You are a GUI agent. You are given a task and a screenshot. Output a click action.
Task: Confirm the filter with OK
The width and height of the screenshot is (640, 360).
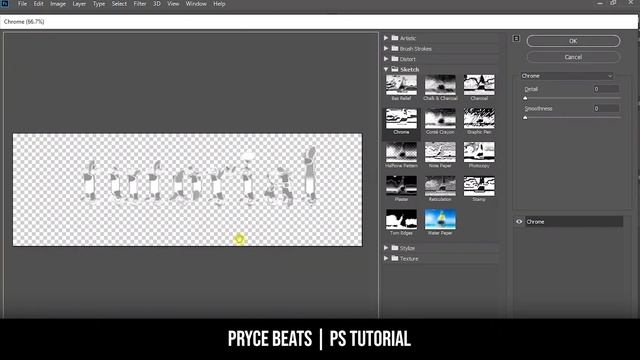[x=573, y=41]
